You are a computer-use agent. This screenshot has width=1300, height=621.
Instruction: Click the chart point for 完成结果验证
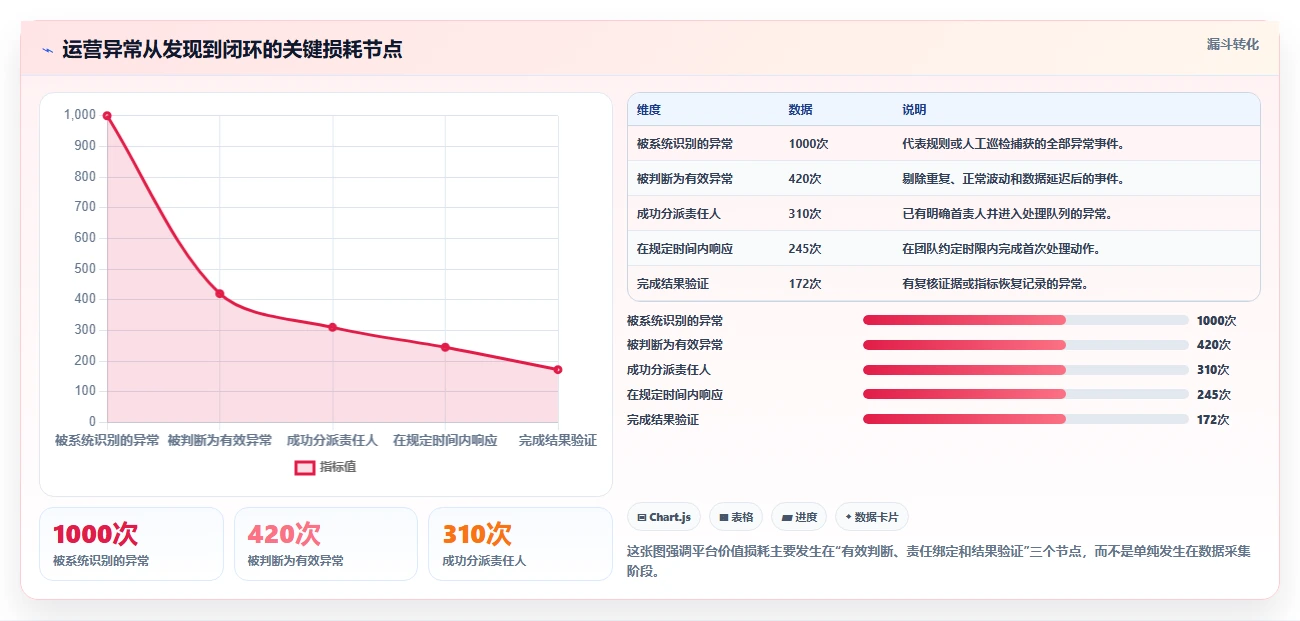pyautogui.click(x=558, y=370)
